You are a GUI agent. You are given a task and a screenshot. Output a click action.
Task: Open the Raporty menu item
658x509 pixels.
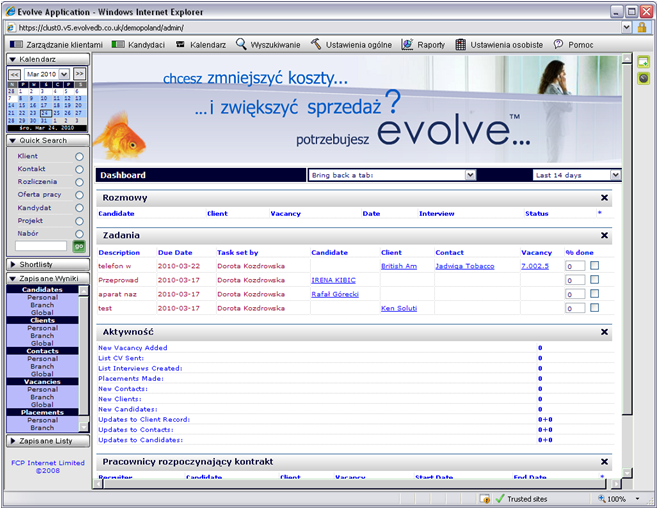pyautogui.click(x=424, y=45)
